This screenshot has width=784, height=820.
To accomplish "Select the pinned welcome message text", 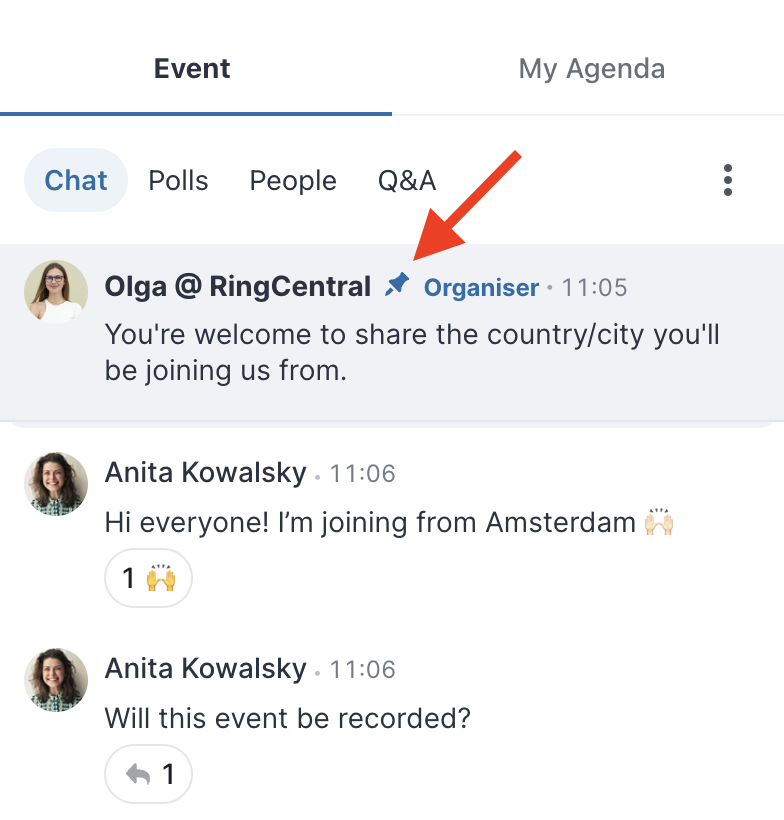I will [412, 352].
